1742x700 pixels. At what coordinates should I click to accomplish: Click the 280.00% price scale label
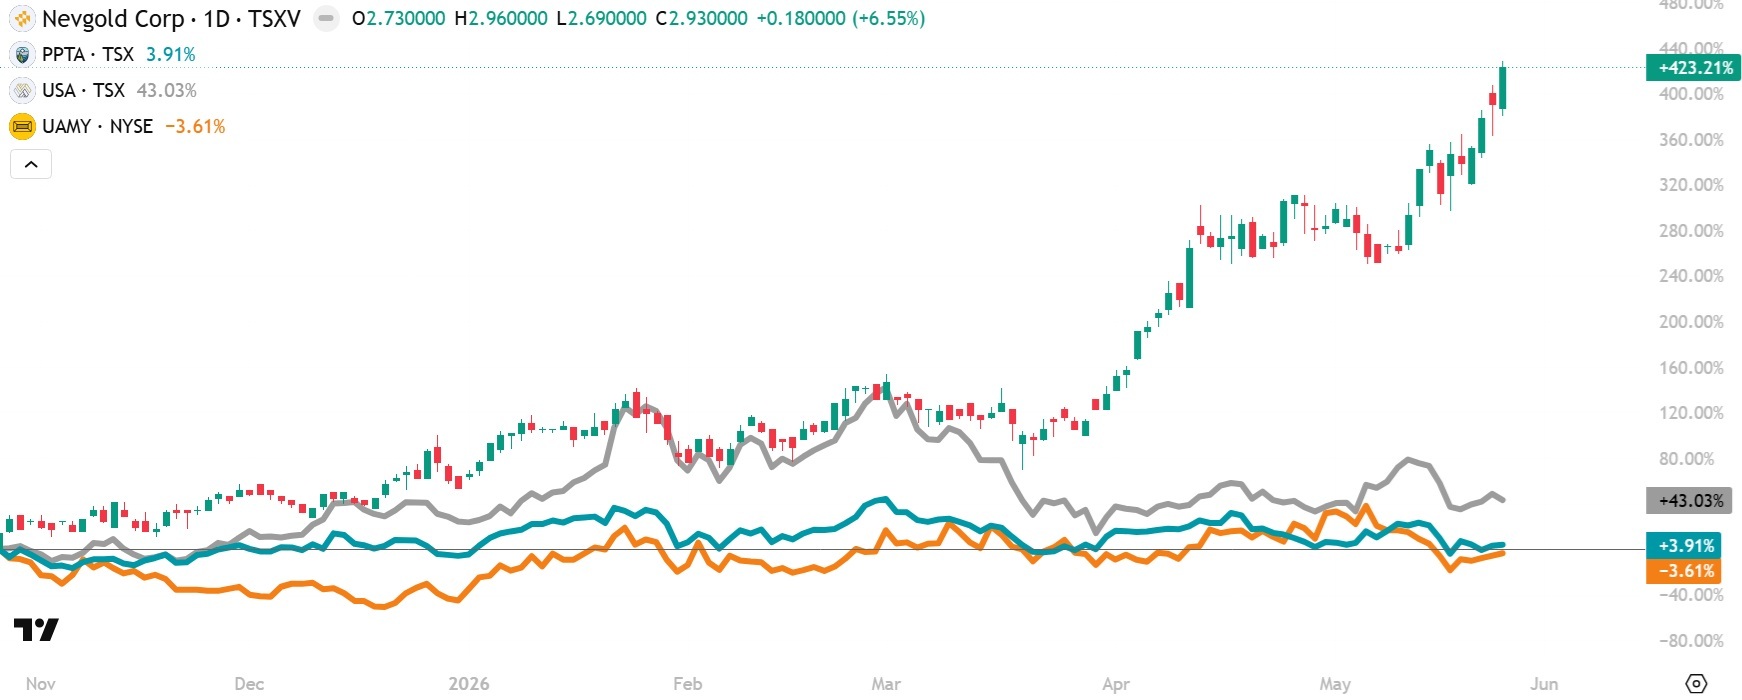click(x=1691, y=231)
